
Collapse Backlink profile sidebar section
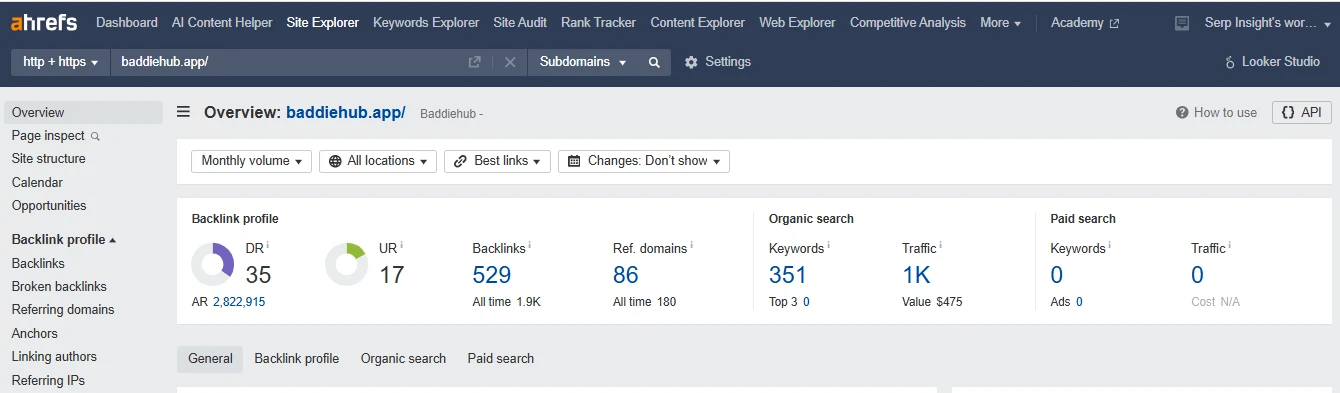point(64,240)
